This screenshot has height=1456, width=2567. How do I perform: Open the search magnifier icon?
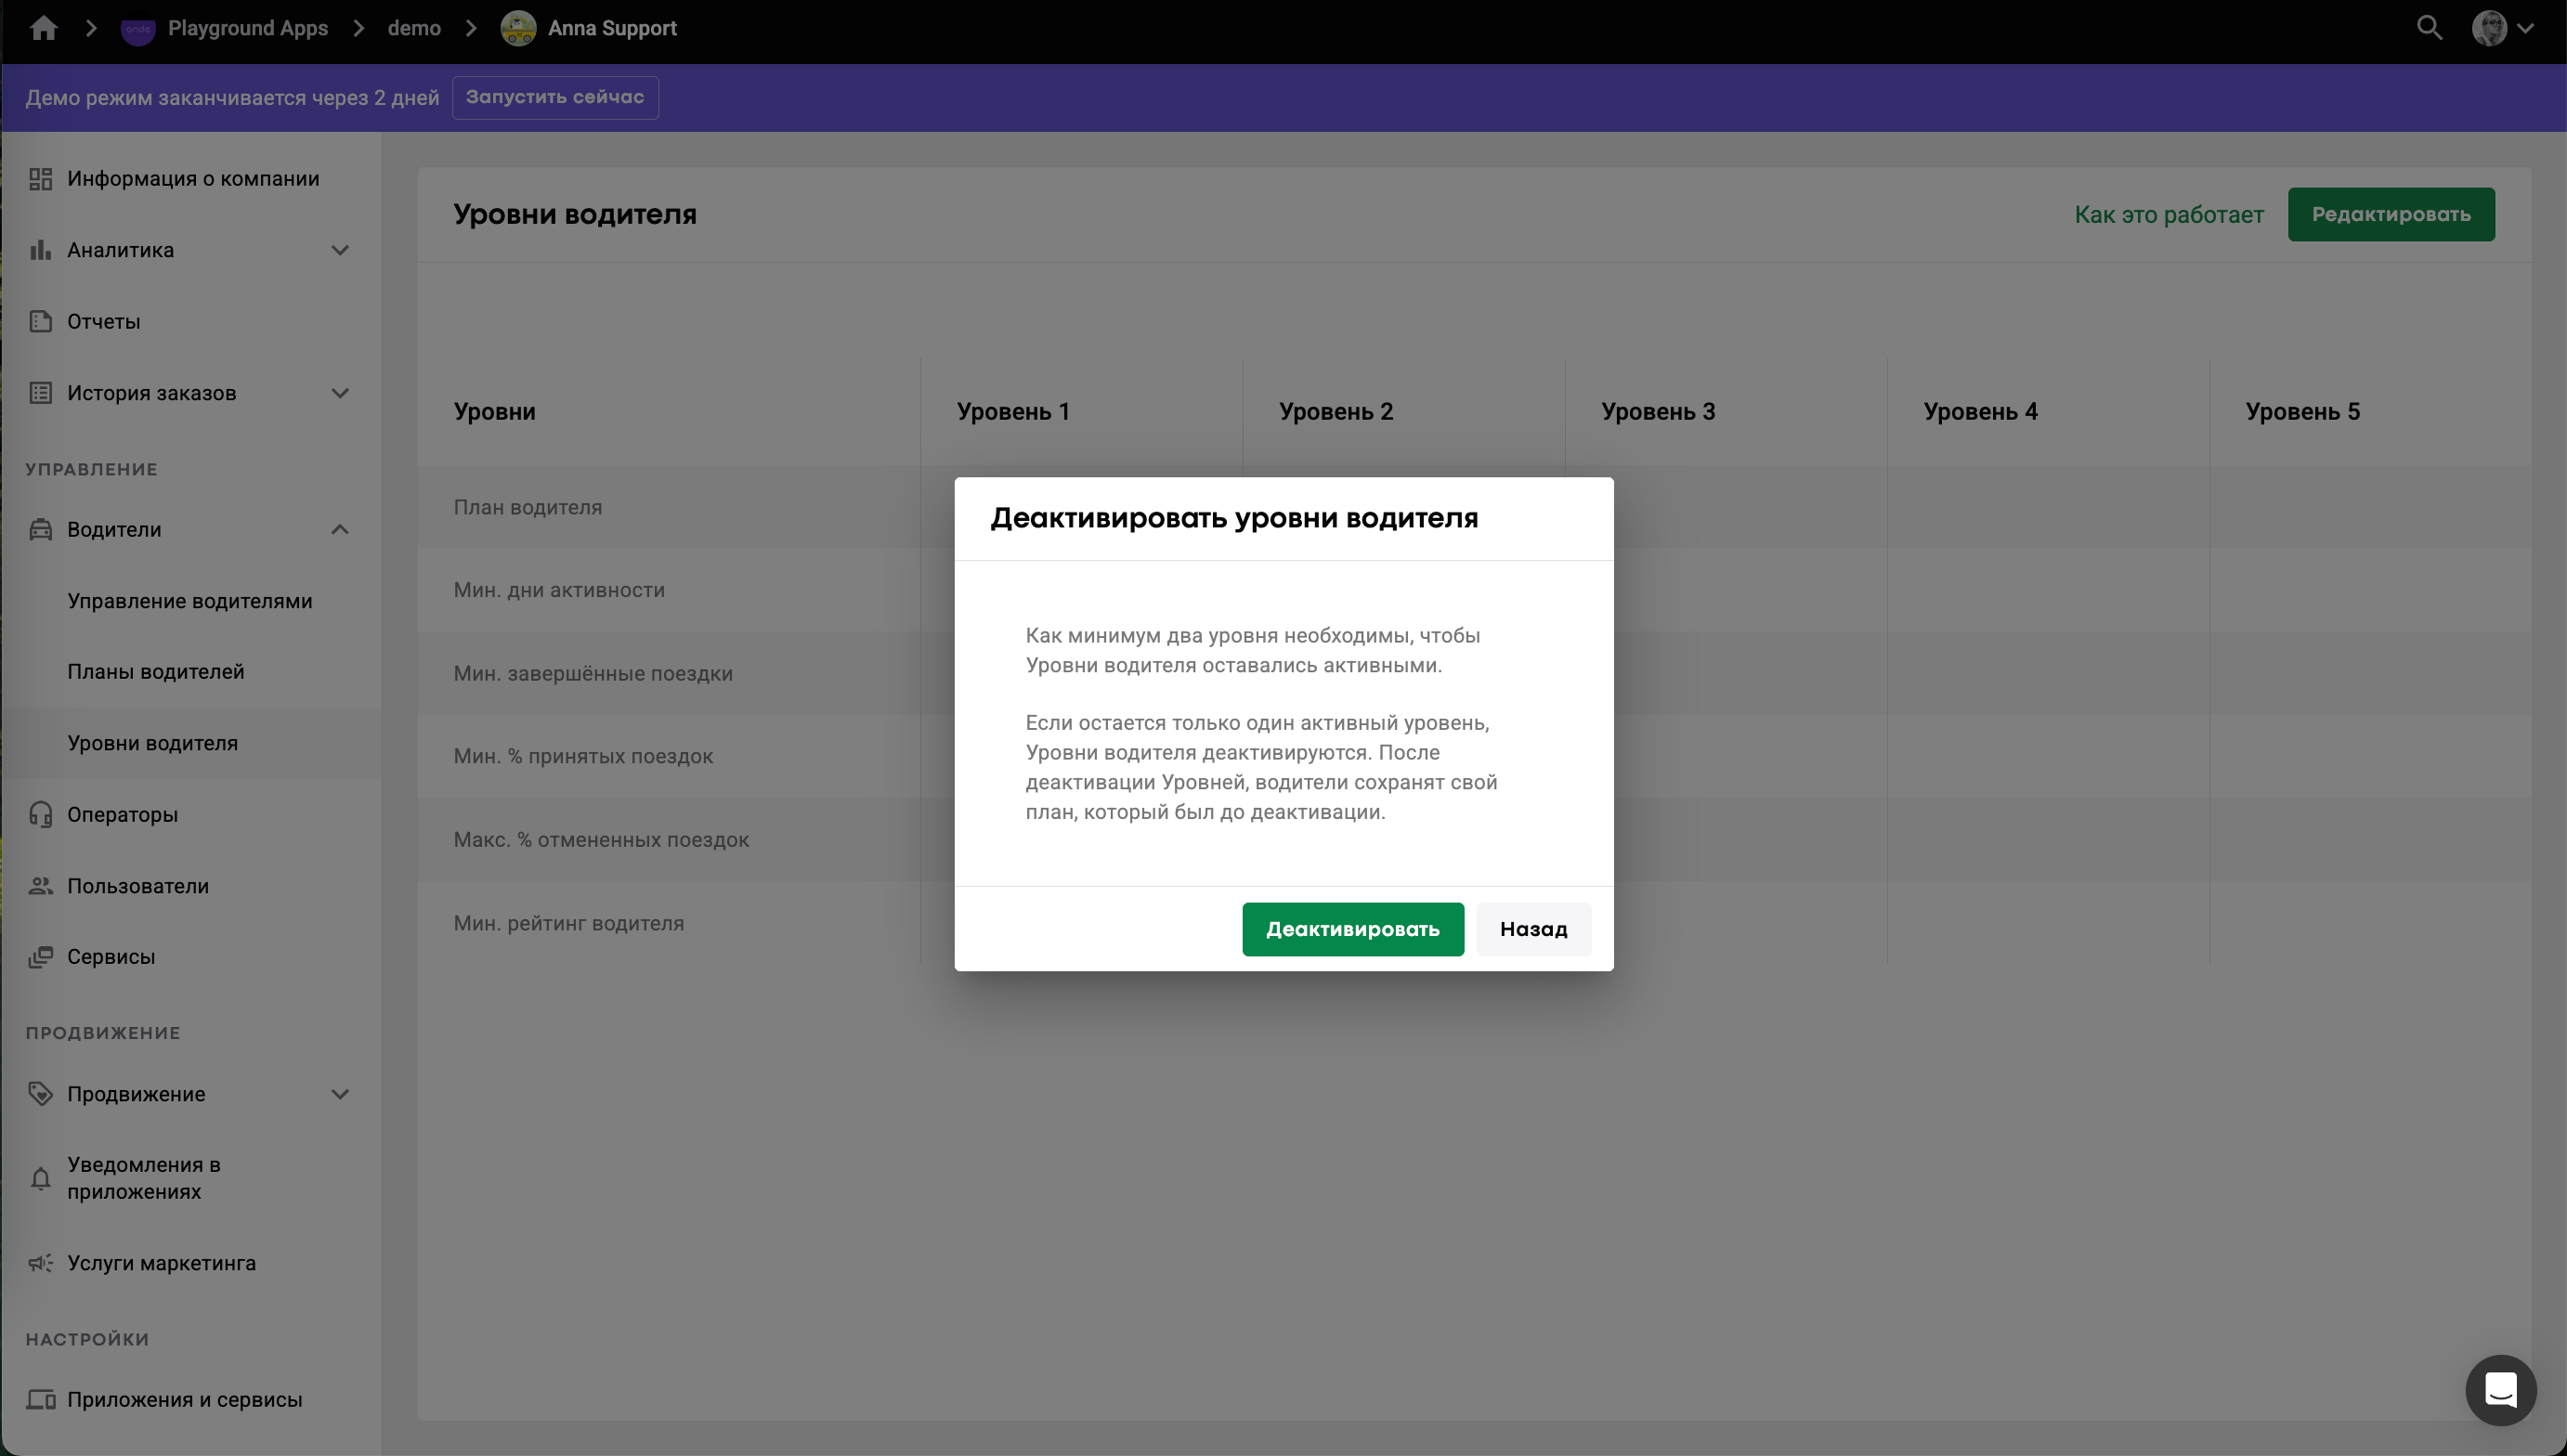click(2429, 28)
